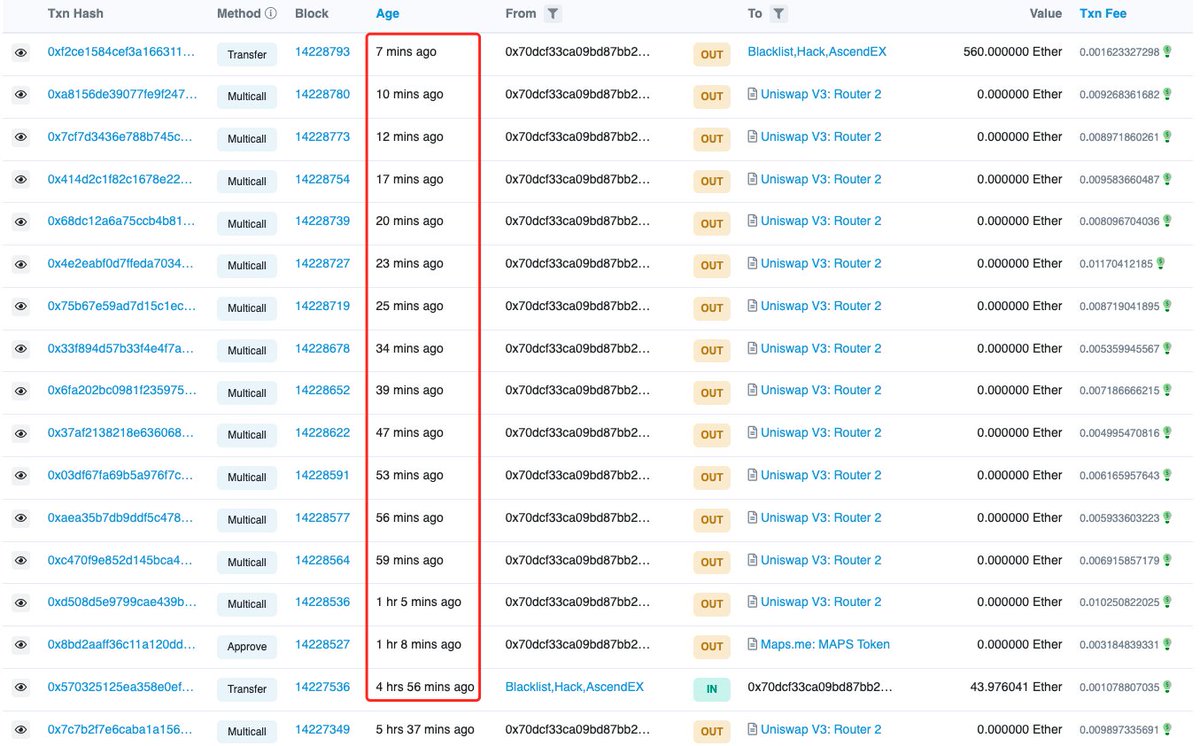The image size is (1200, 746).
Task: Open block 14228678
Action: tap(322, 348)
